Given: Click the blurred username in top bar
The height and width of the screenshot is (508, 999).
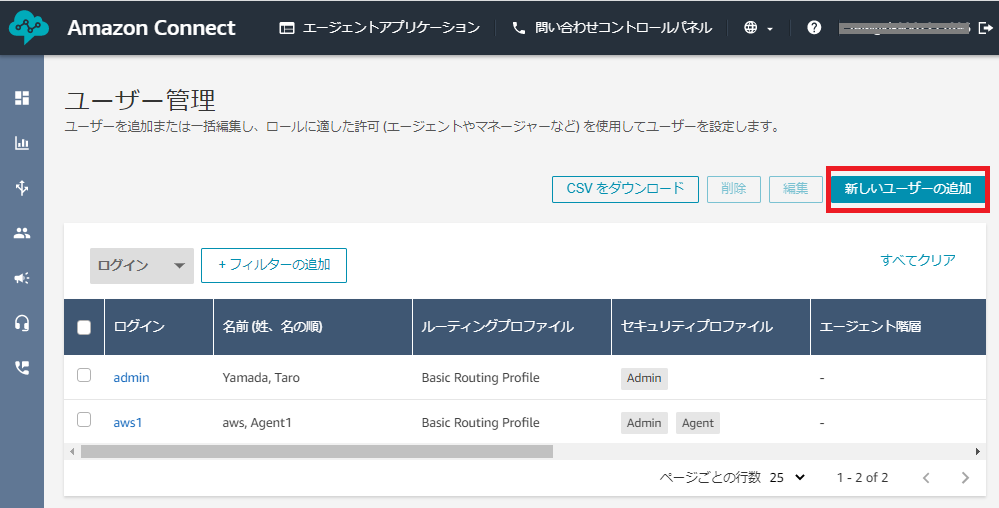Looking at the screenshot, I should [905, 27].
